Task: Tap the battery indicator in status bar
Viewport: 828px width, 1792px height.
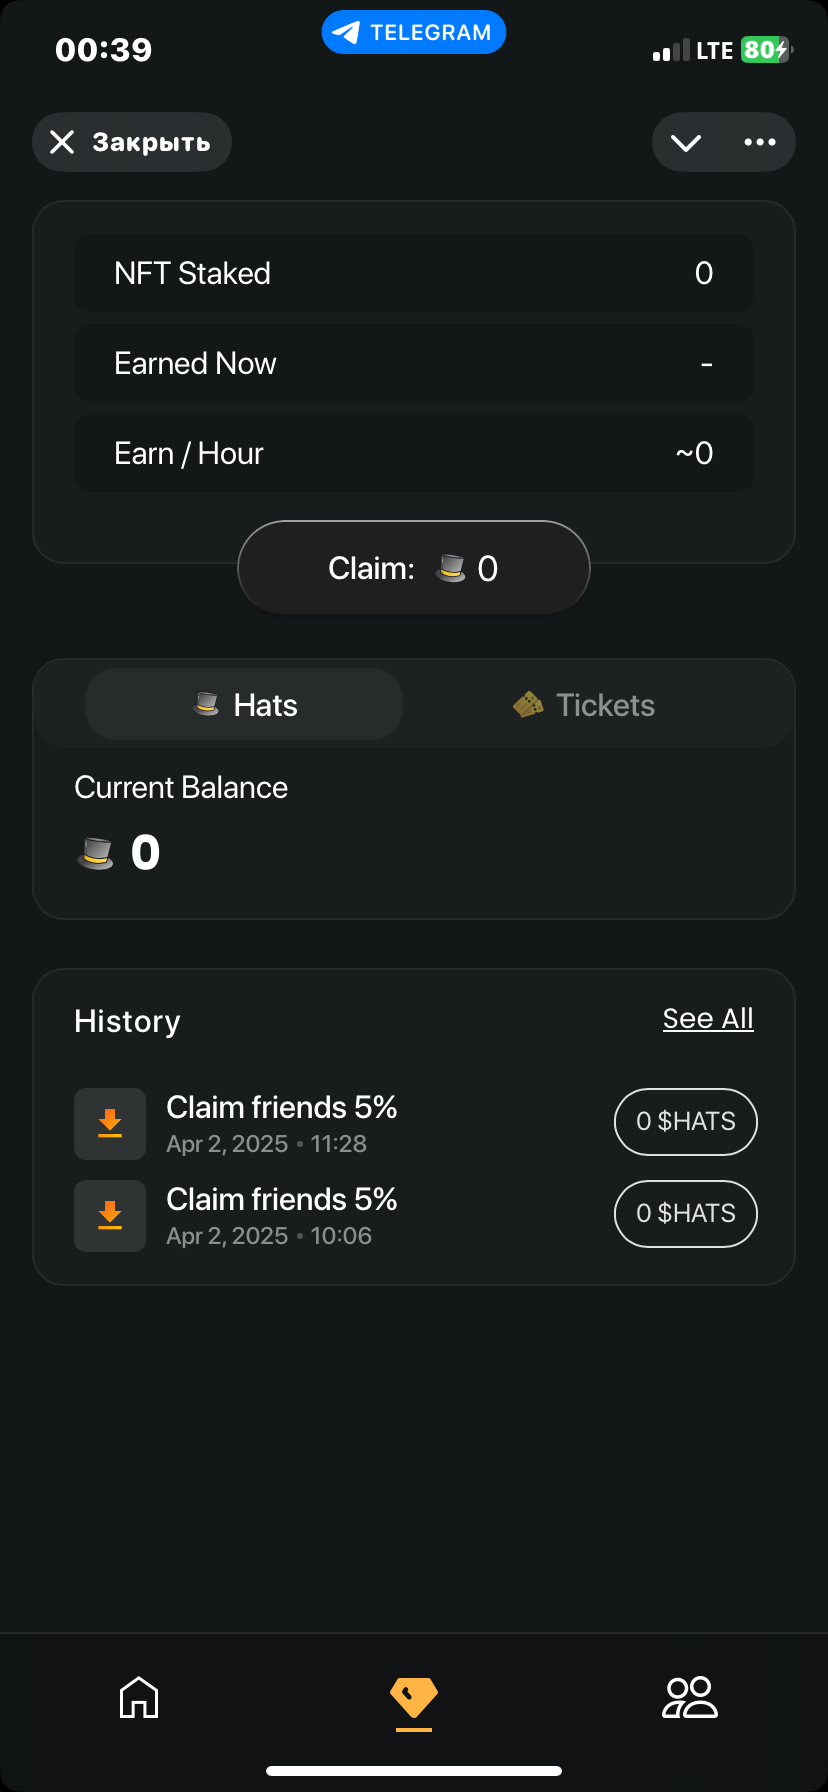Action: pos(766,50)
